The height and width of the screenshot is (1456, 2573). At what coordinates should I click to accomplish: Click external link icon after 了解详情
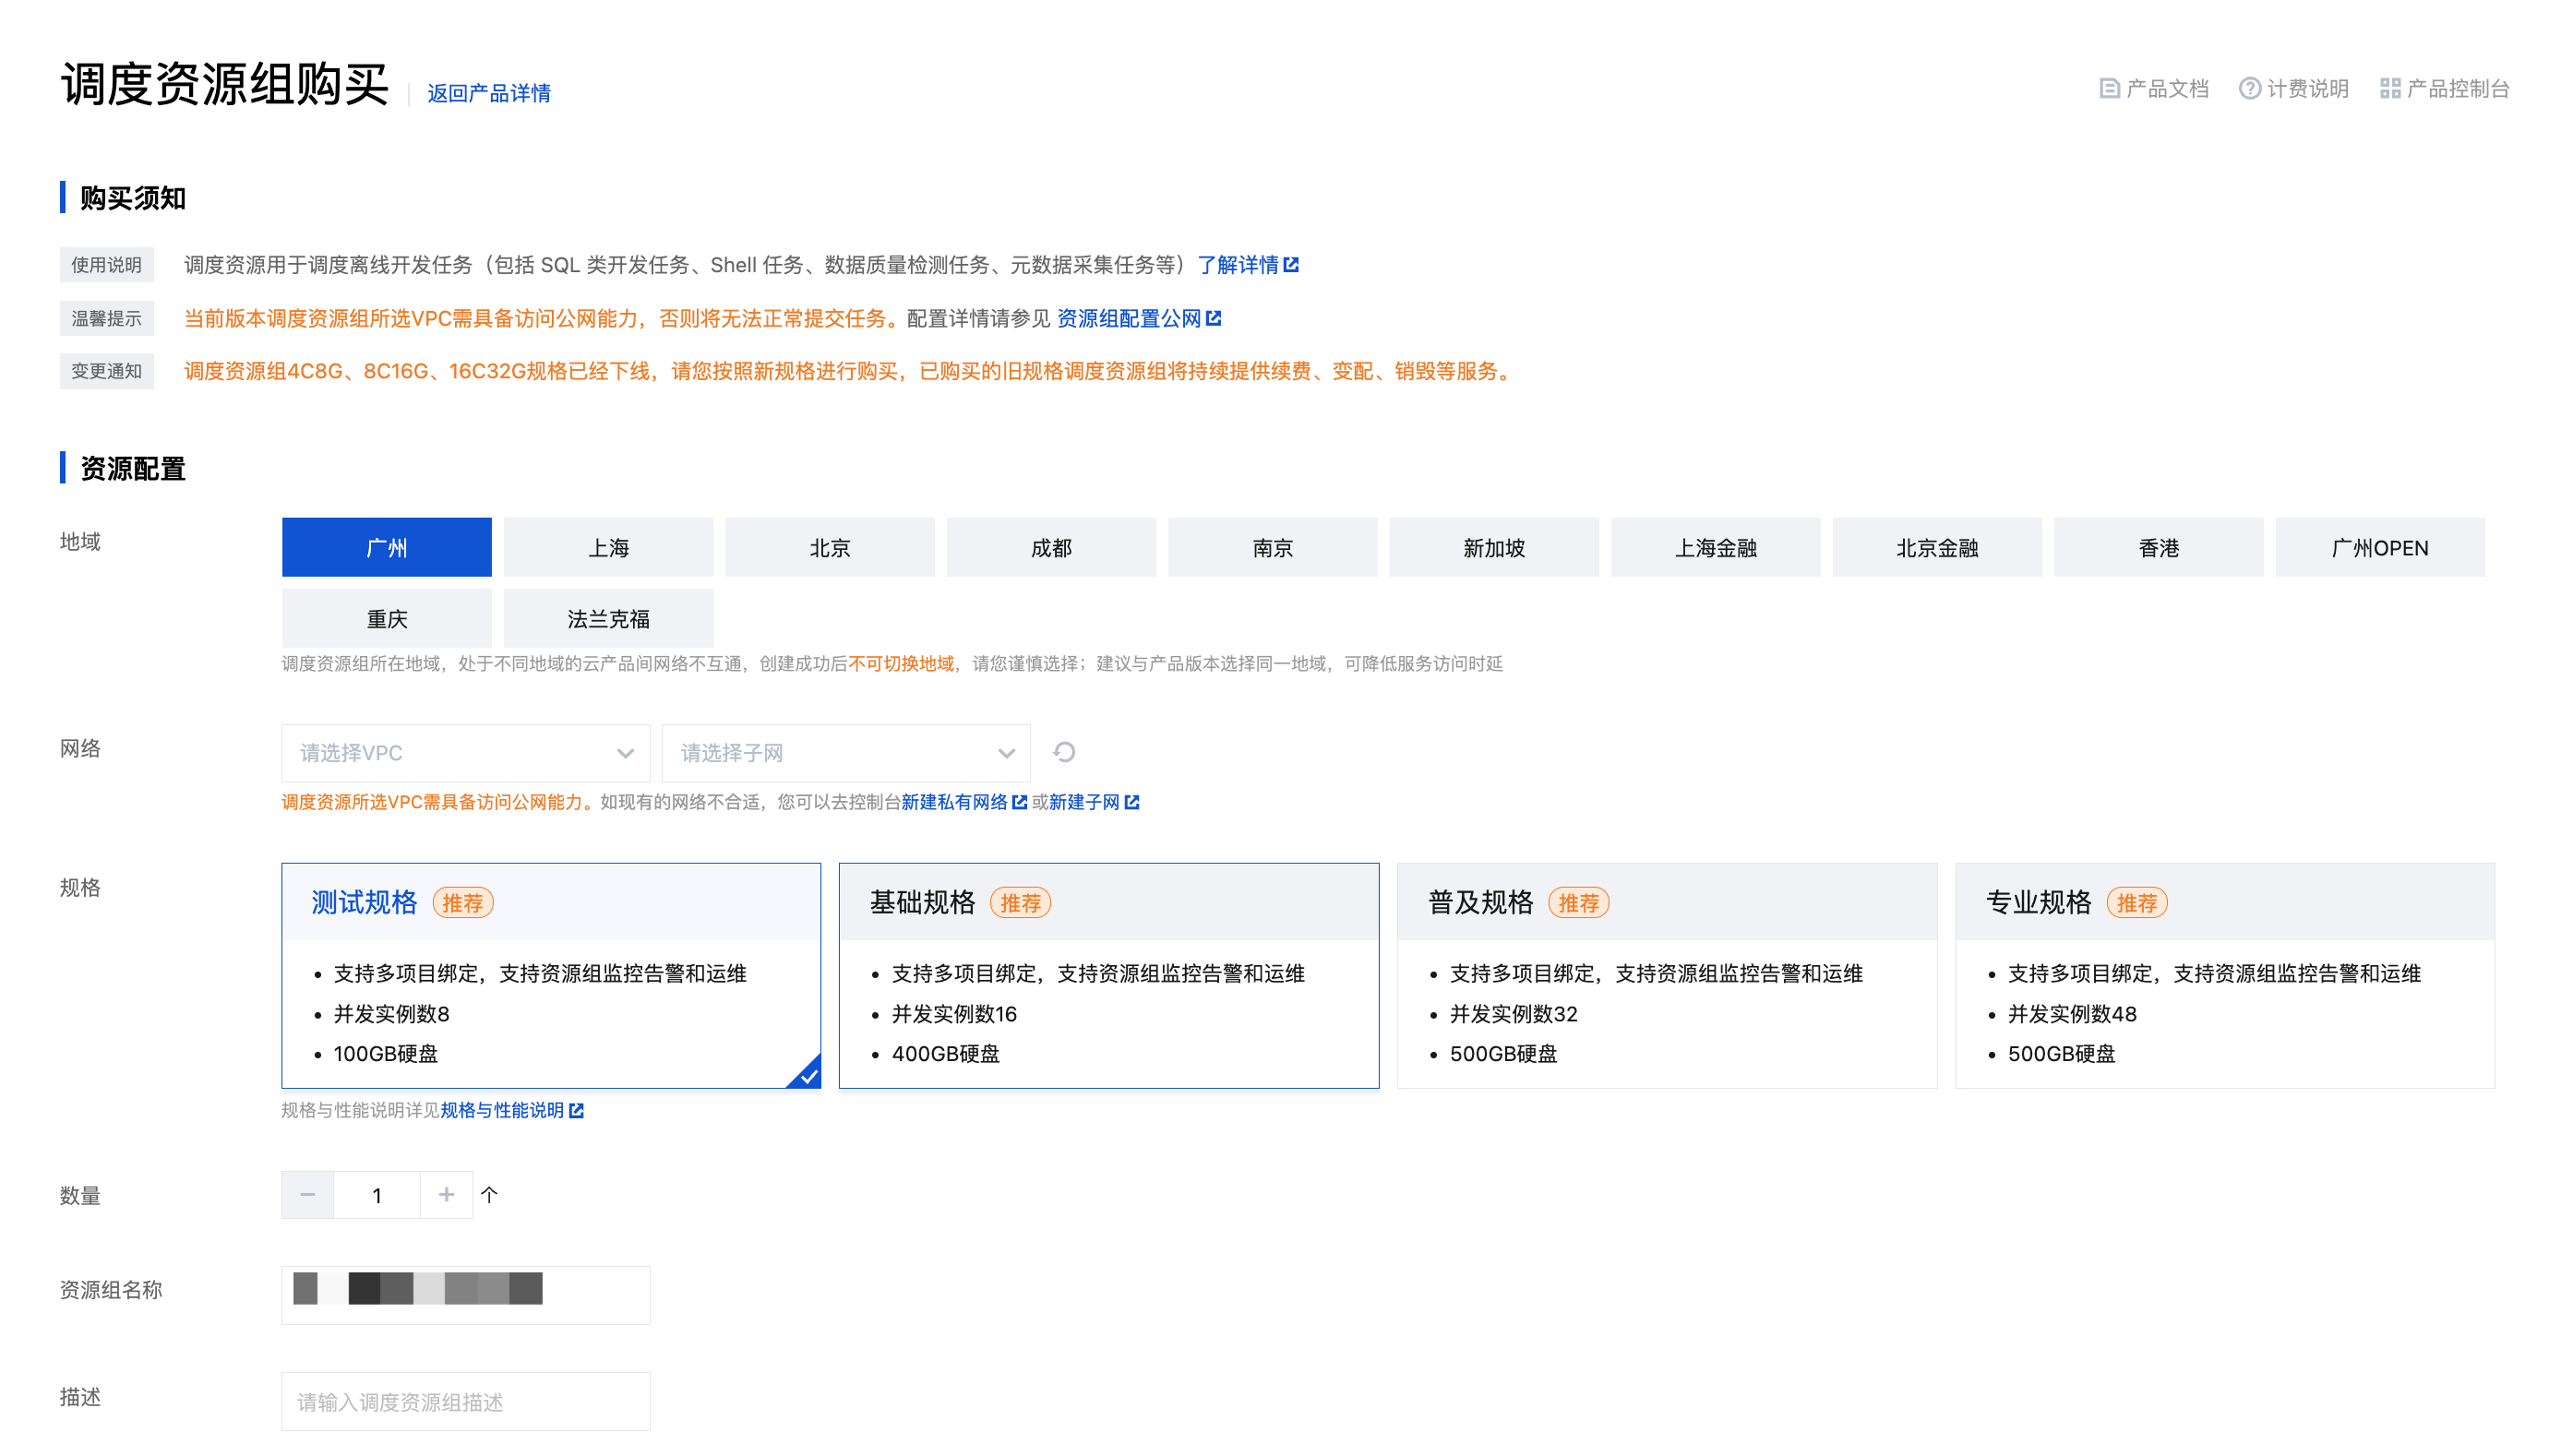[x=1291, y=265]
